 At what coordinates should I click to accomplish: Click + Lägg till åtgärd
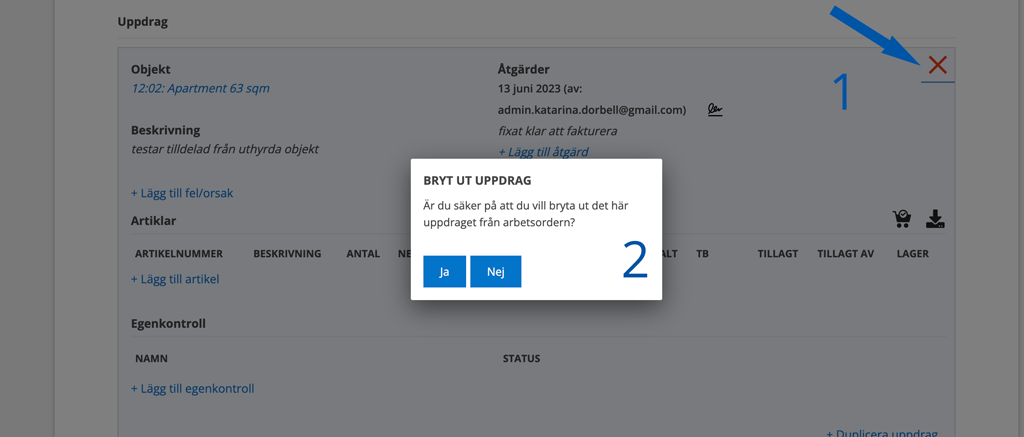point(543,152)
